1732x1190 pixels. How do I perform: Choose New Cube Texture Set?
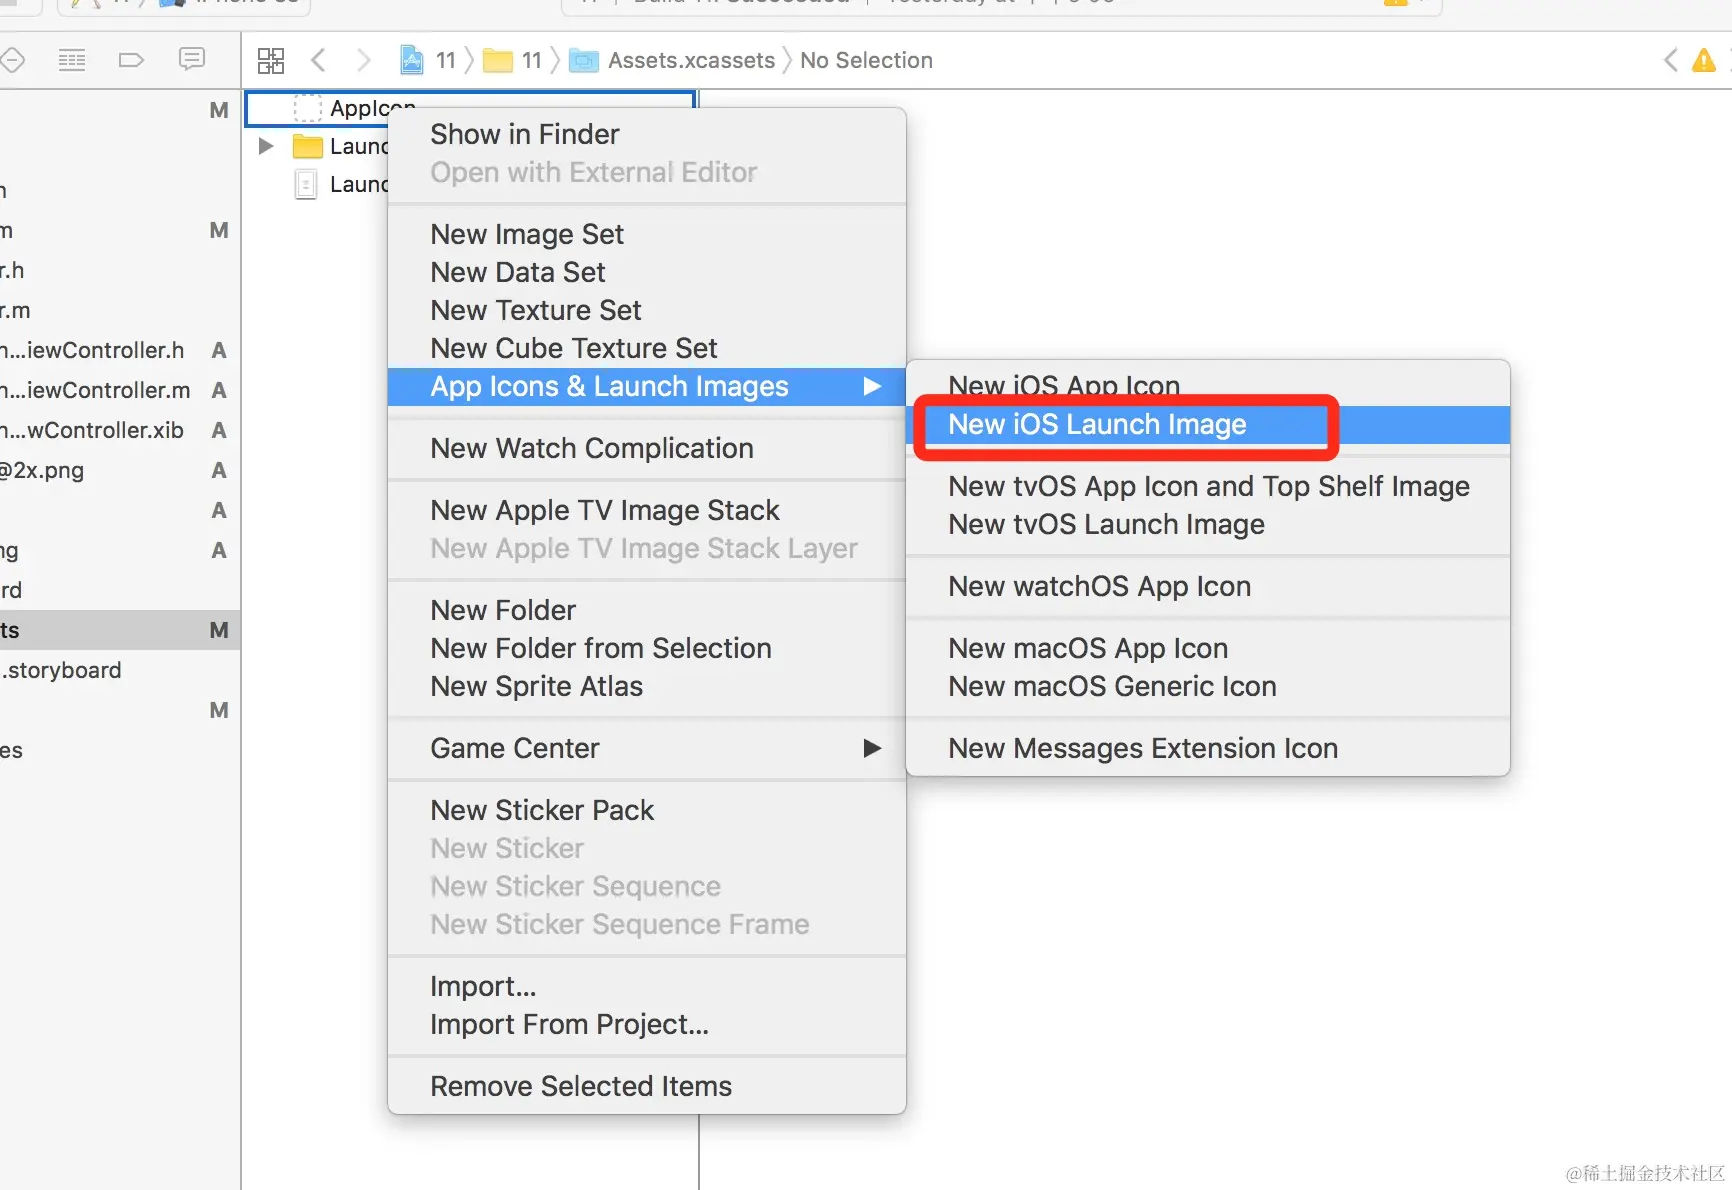[646, 349]
